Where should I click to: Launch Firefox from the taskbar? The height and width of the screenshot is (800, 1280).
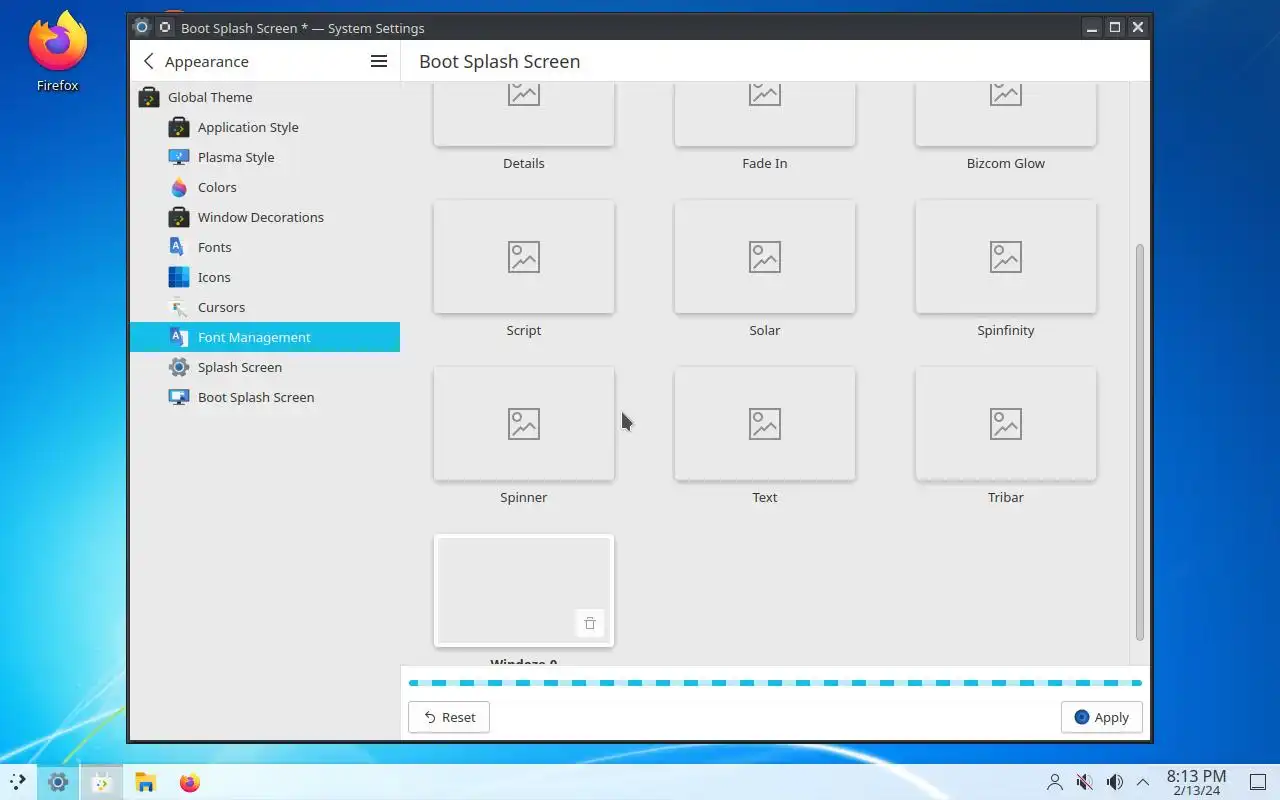(x=189, y=782)
